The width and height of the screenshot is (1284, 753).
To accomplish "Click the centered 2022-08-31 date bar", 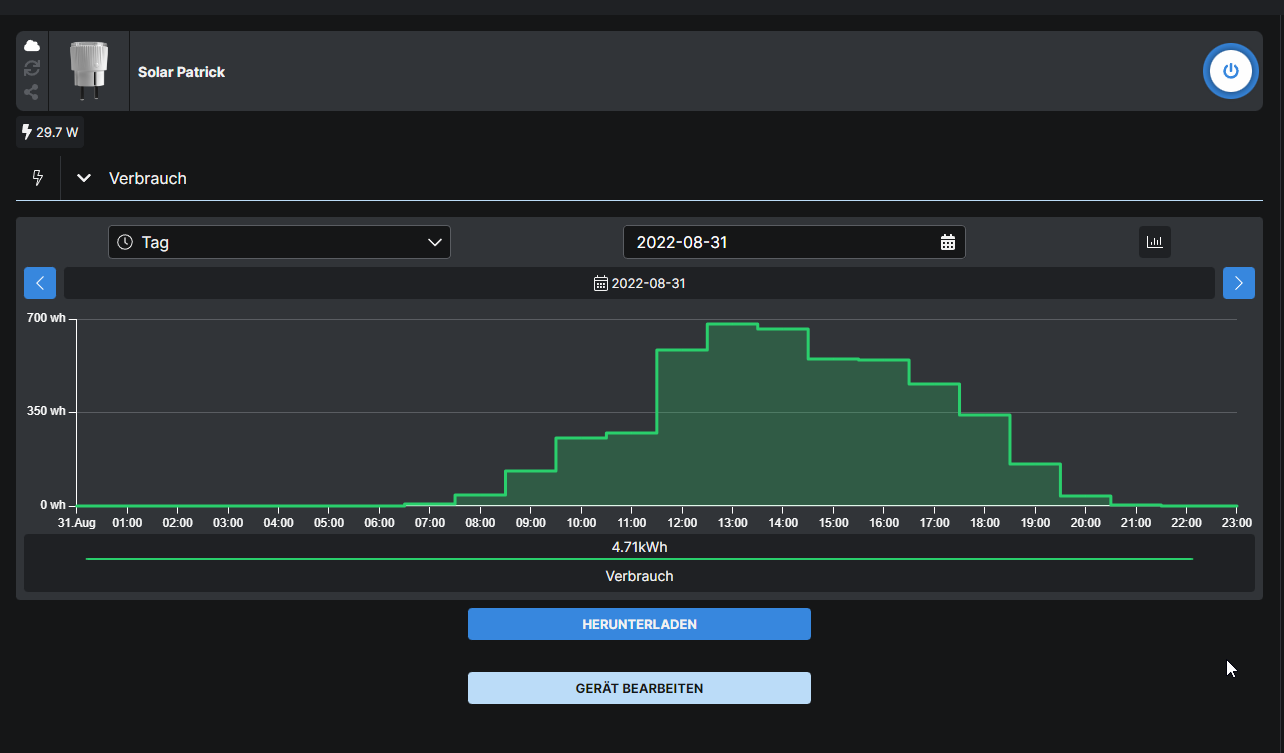I will tap(639, 283).
